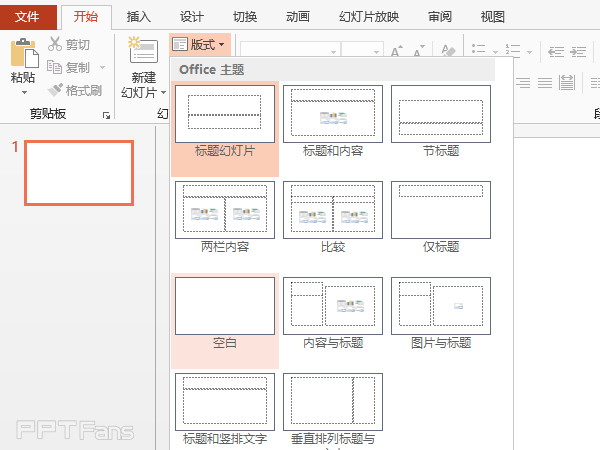Click the Cut (剪切) scissors icon
The image size is (600, 450).
point(55,44)
